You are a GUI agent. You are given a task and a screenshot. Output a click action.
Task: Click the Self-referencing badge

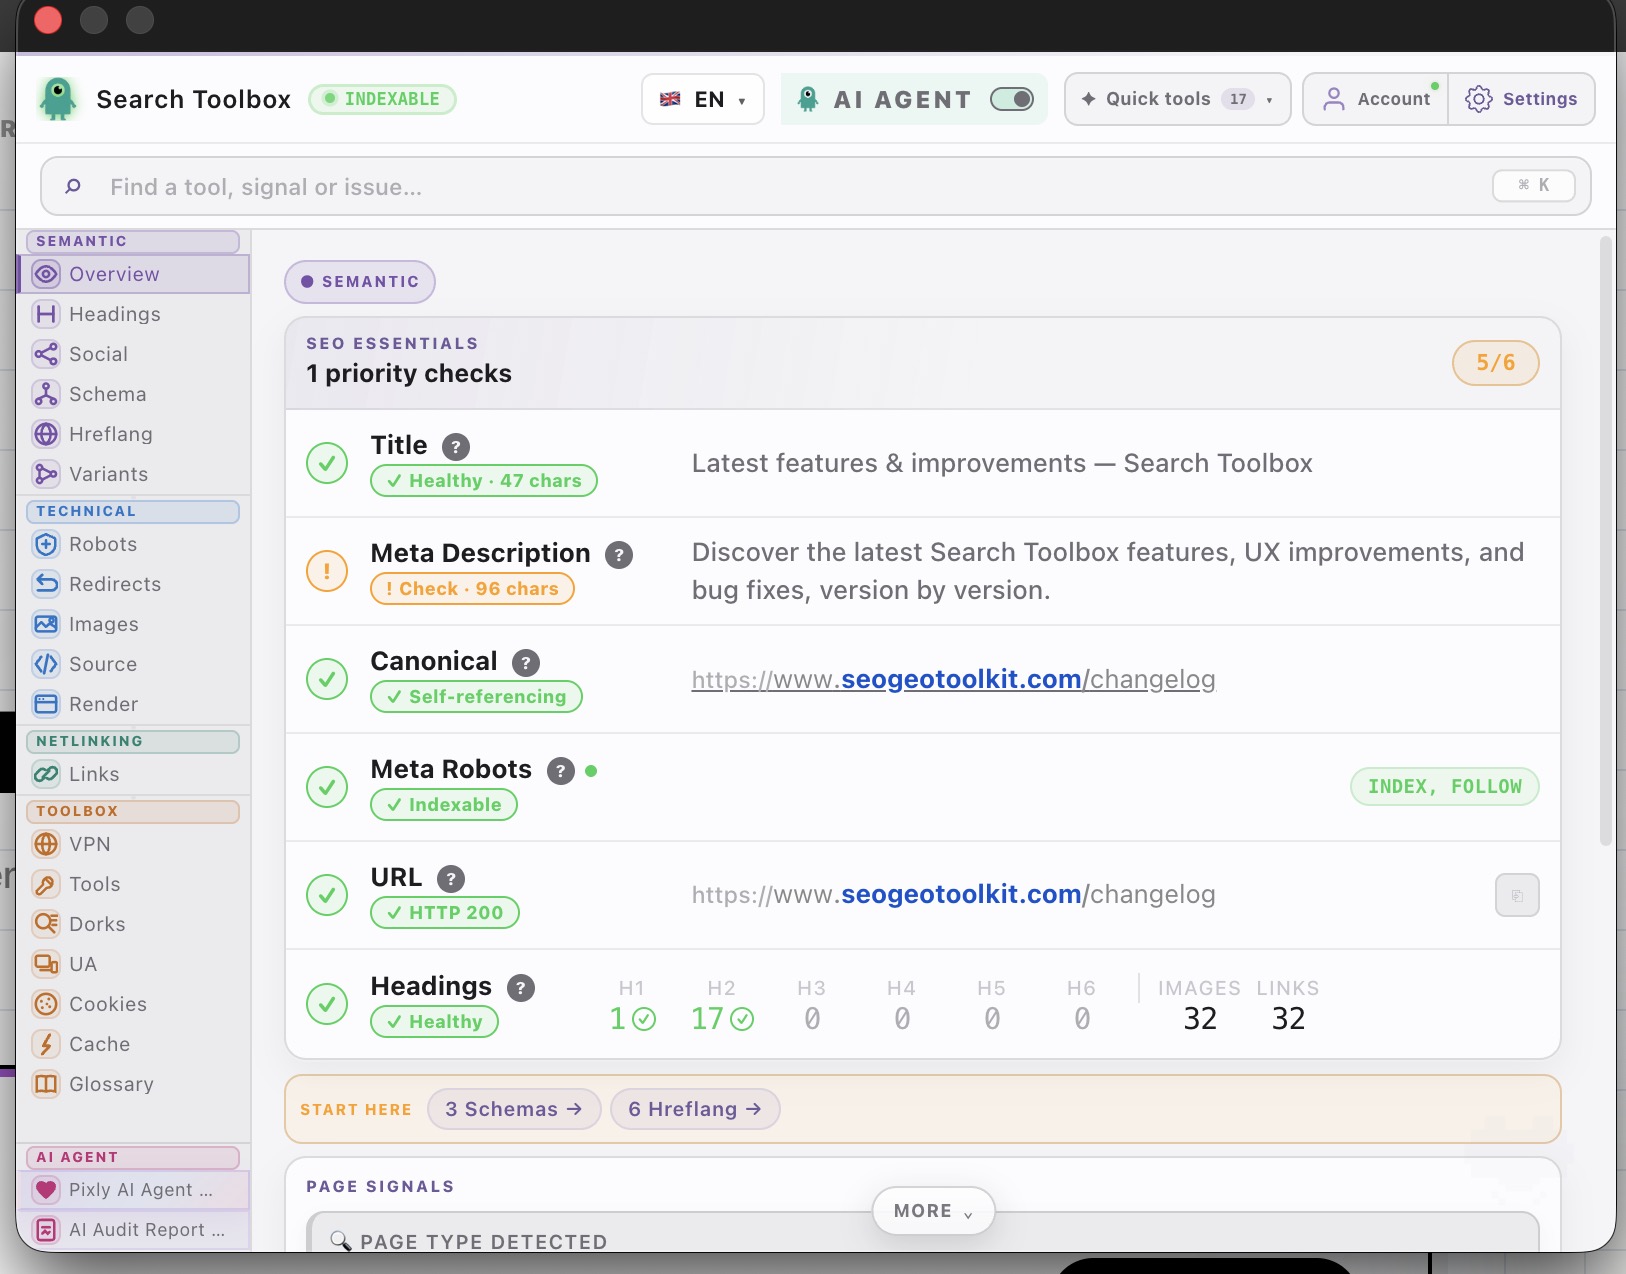pyautogui.click(x=476, y=697)
